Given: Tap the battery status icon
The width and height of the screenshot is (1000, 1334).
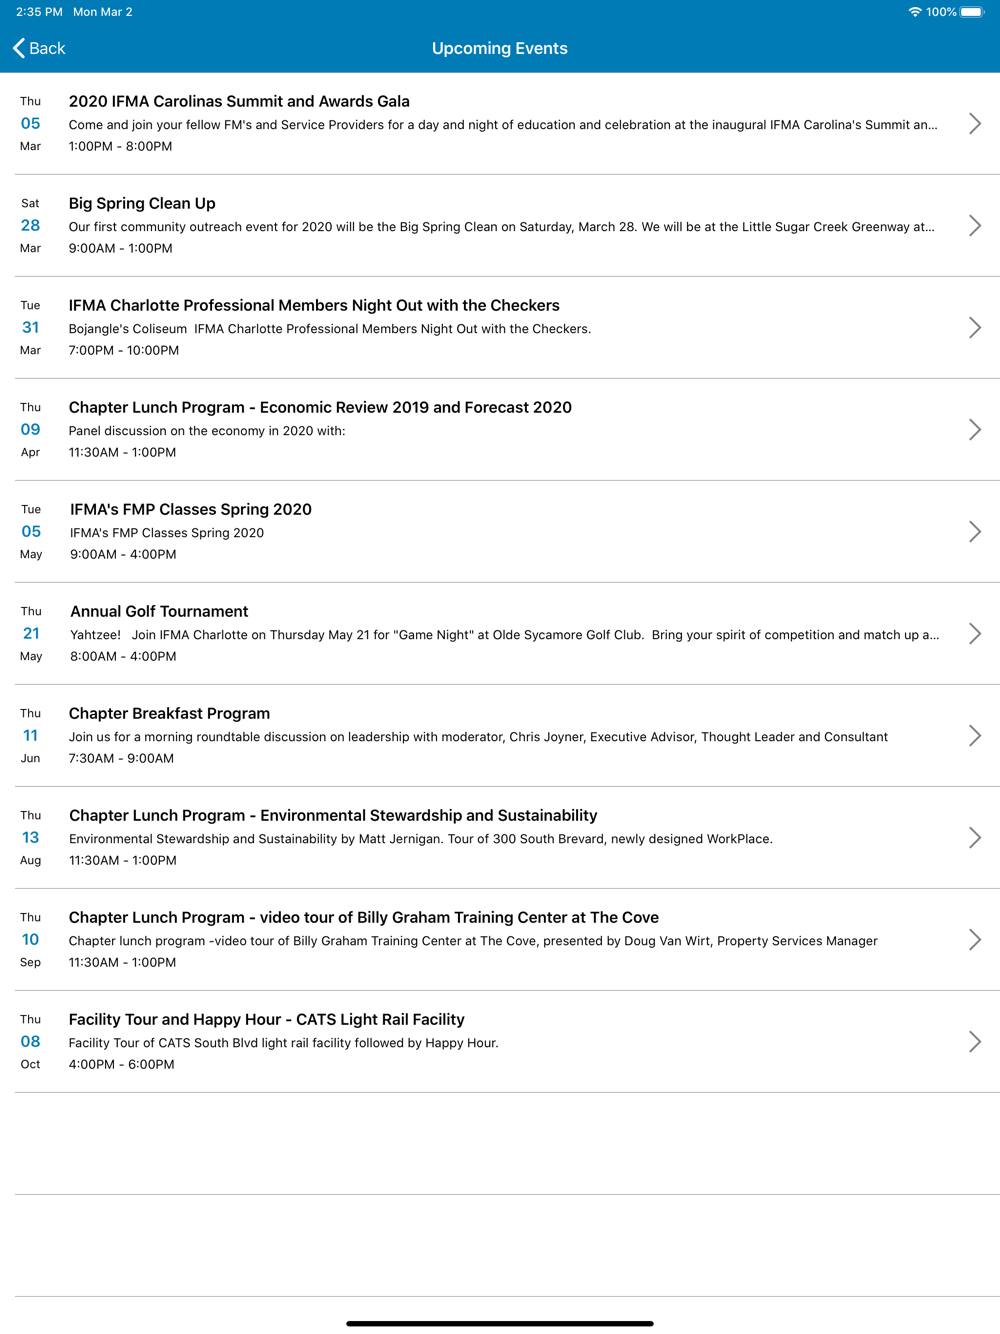Looking at the screenshot, I should coord(973,12).
